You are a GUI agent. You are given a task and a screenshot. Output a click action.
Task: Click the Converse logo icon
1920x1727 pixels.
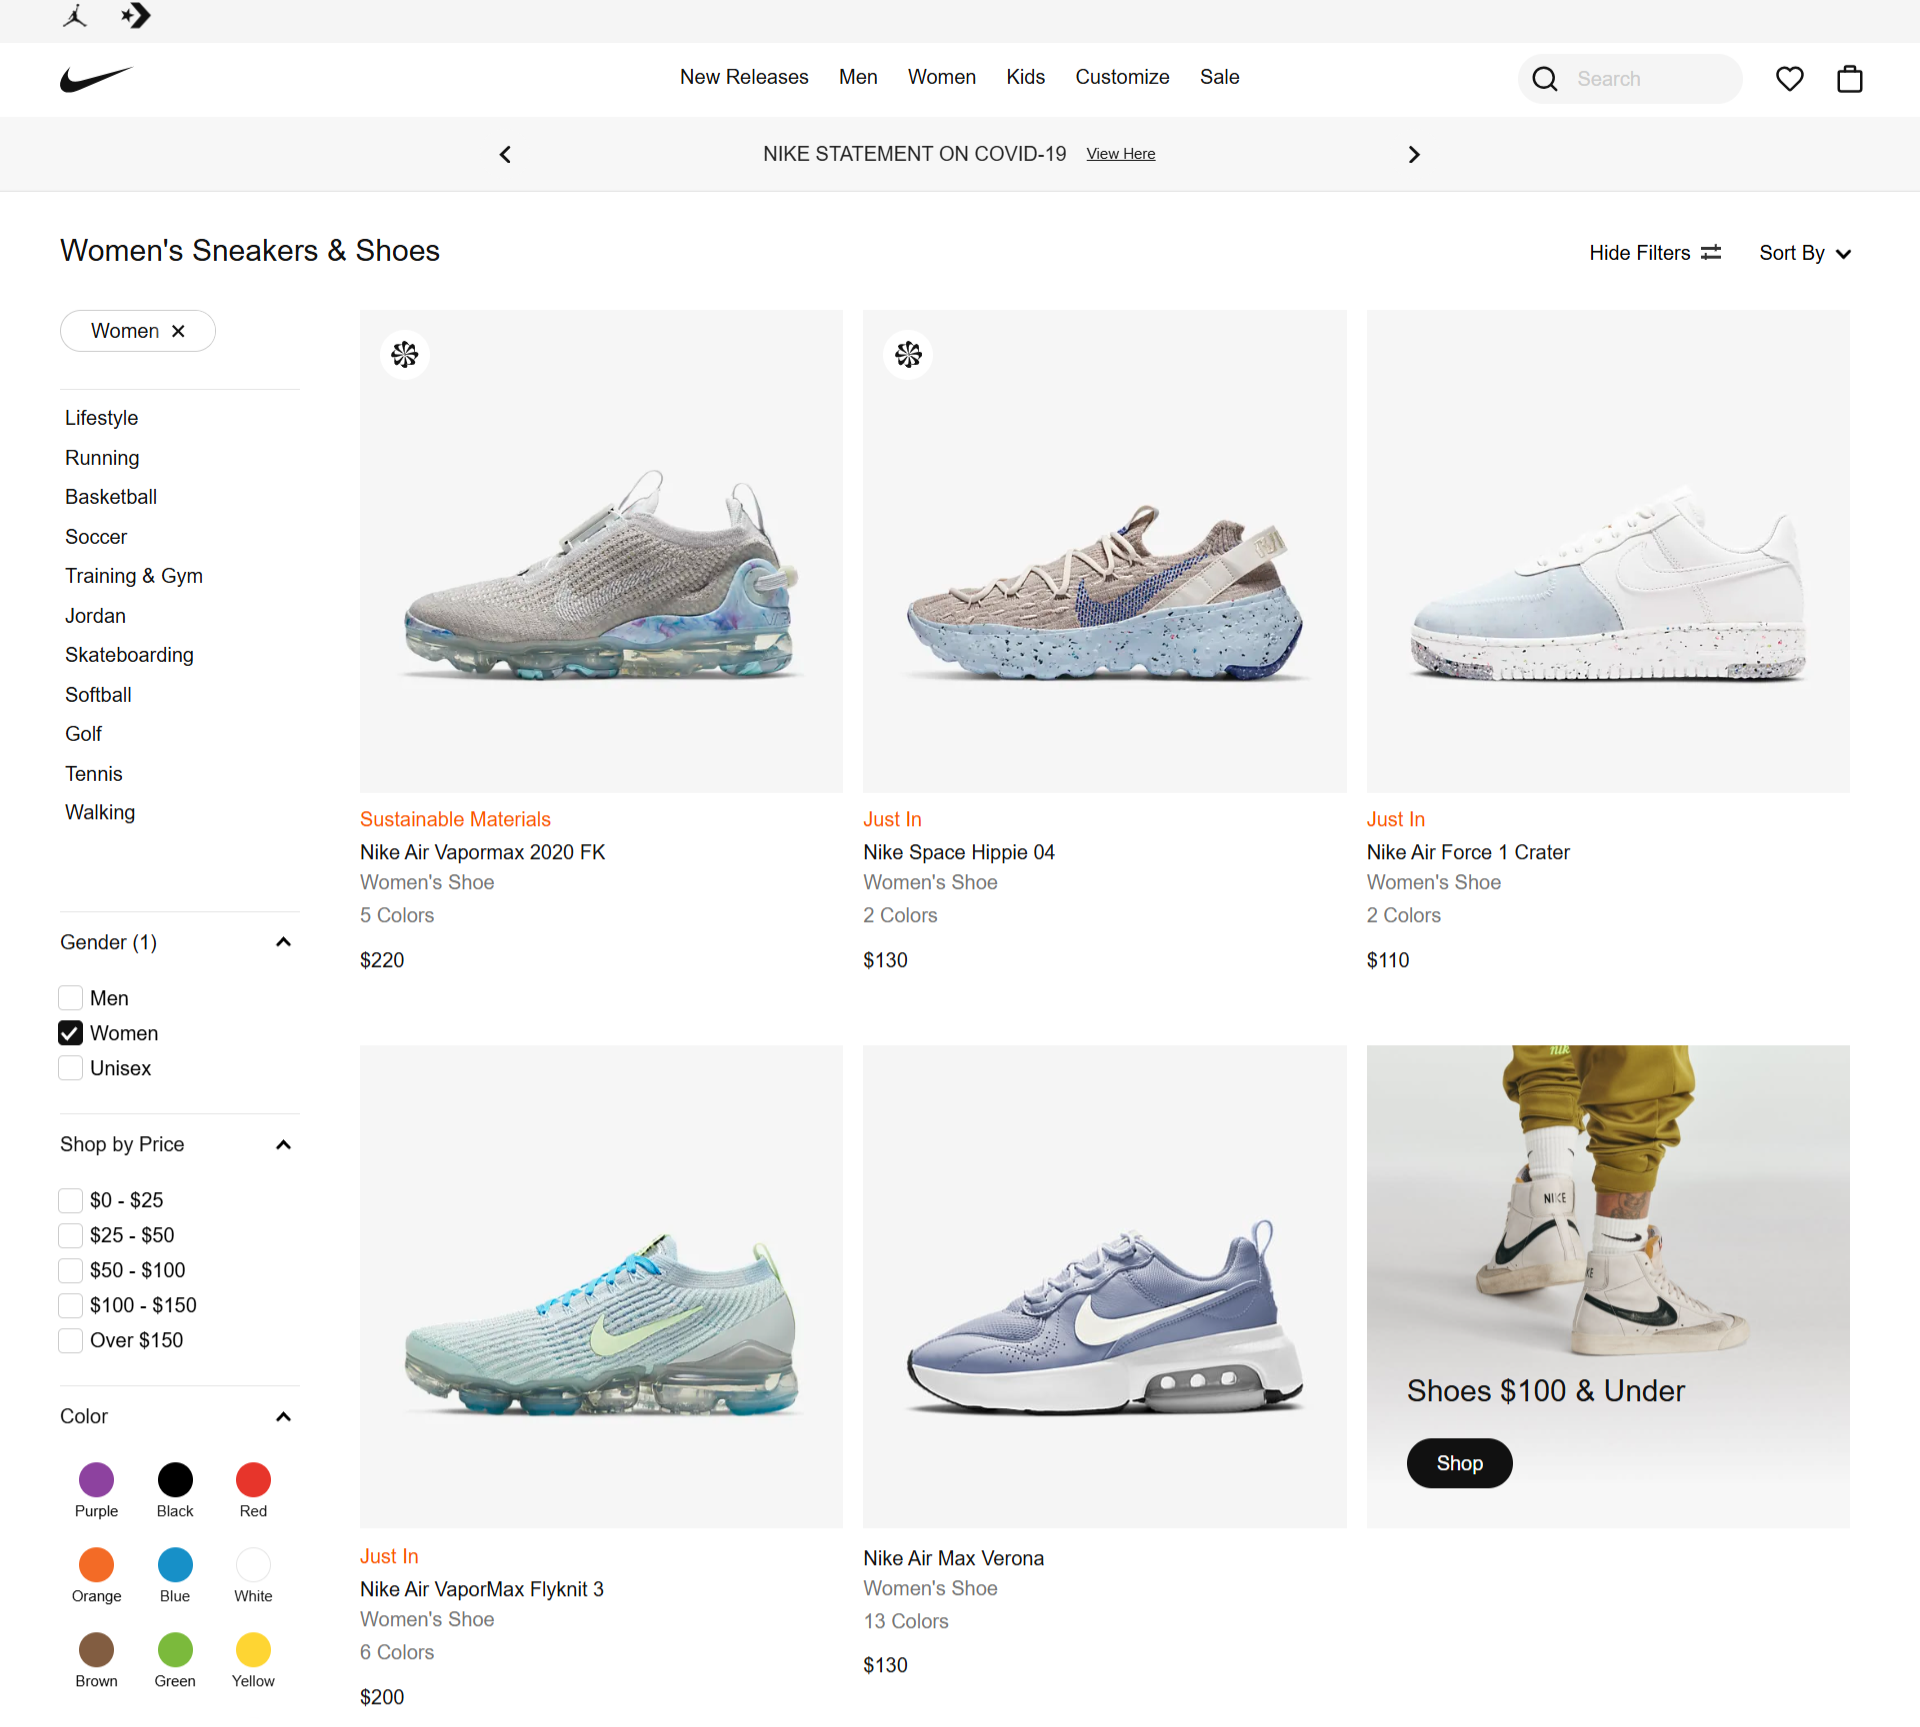point(136,16)
